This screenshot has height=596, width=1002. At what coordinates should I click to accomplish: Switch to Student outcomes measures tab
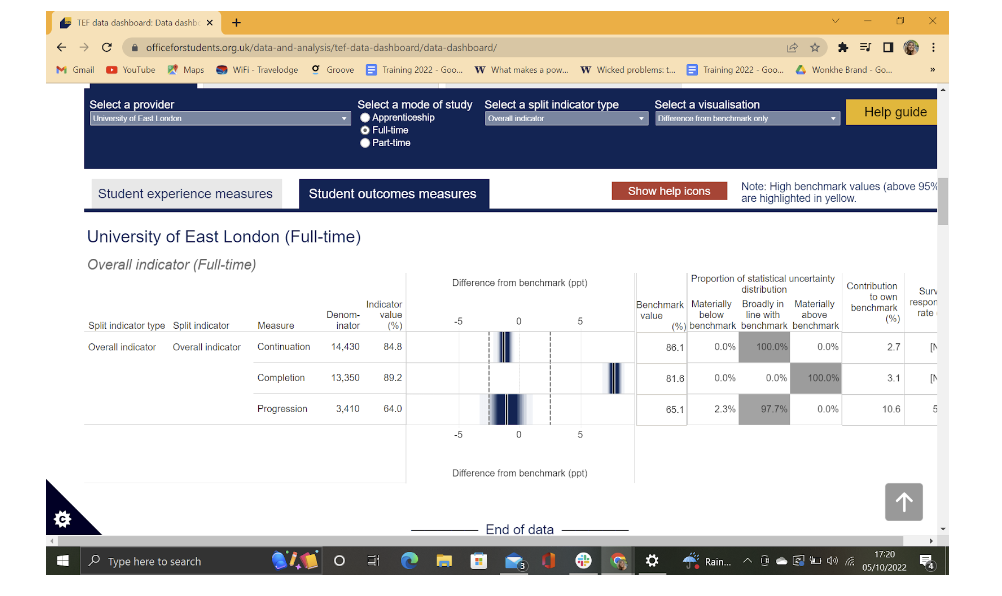coord(393,194)
